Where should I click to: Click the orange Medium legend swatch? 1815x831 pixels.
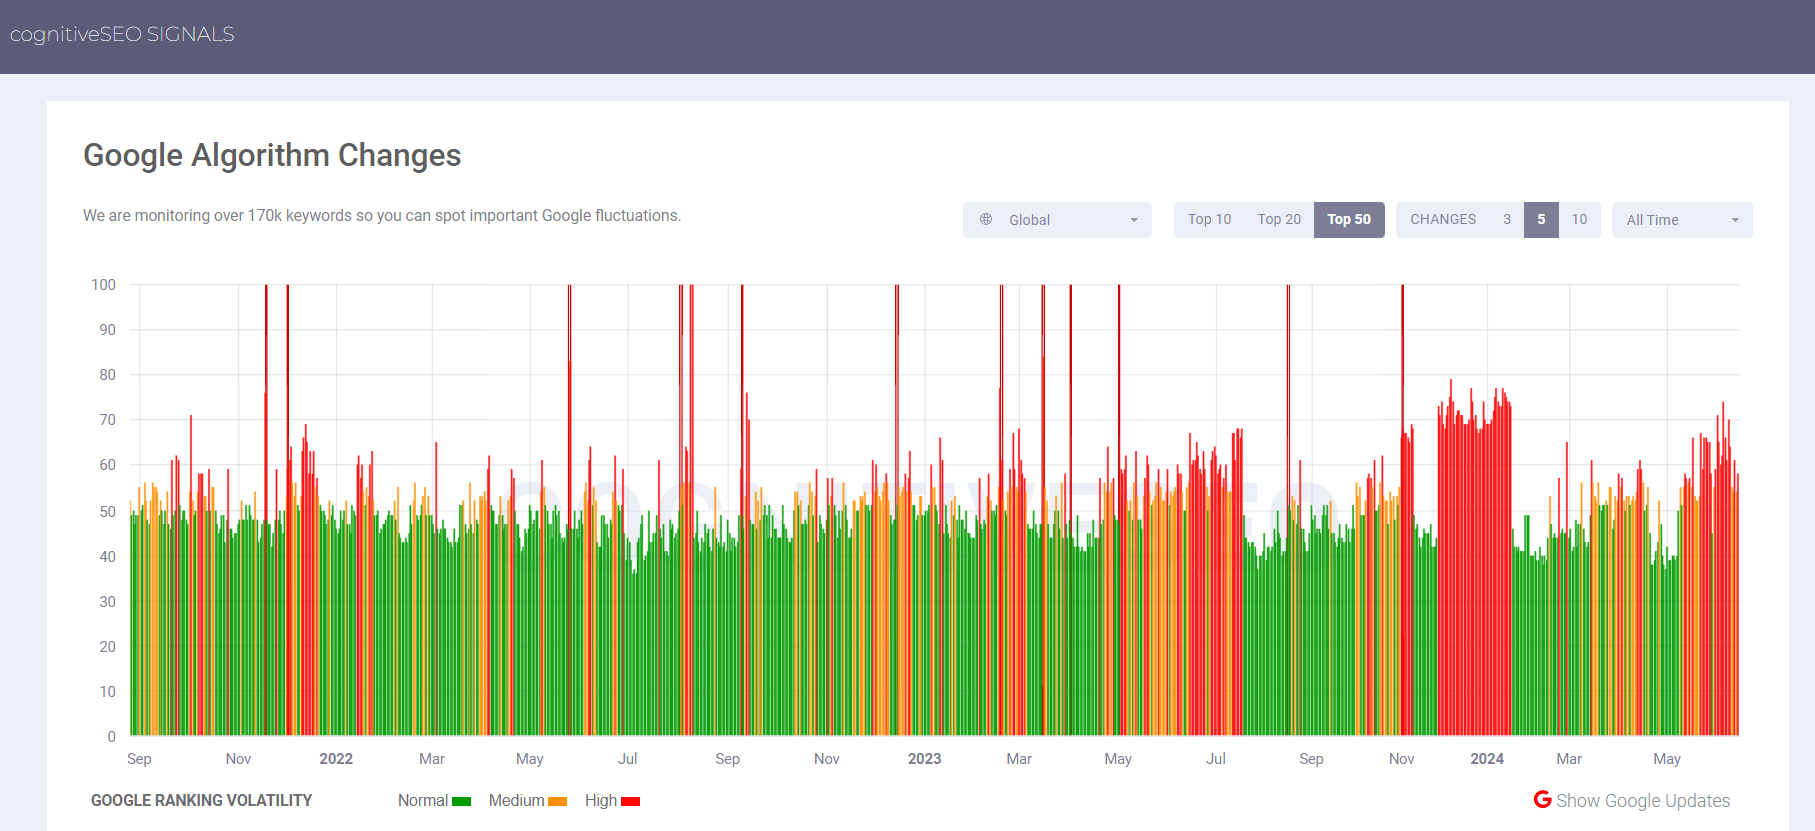click(x=558, y=801)
